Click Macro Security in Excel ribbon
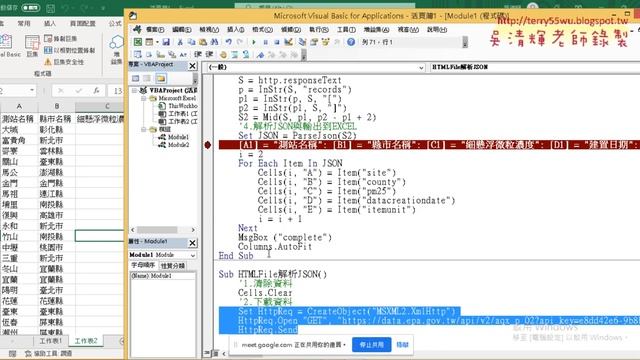Screen dimensions: 640x360 point(64,62)
